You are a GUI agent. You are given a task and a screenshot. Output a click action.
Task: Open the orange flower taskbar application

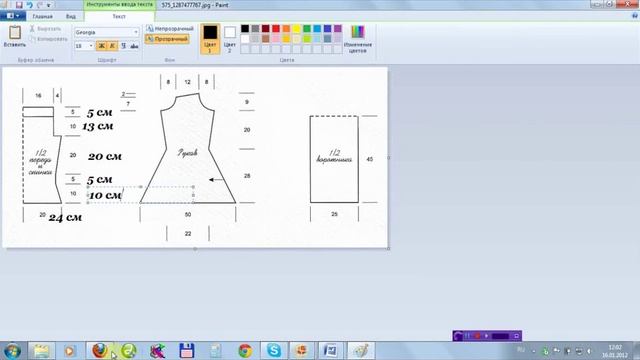point(302,351)
